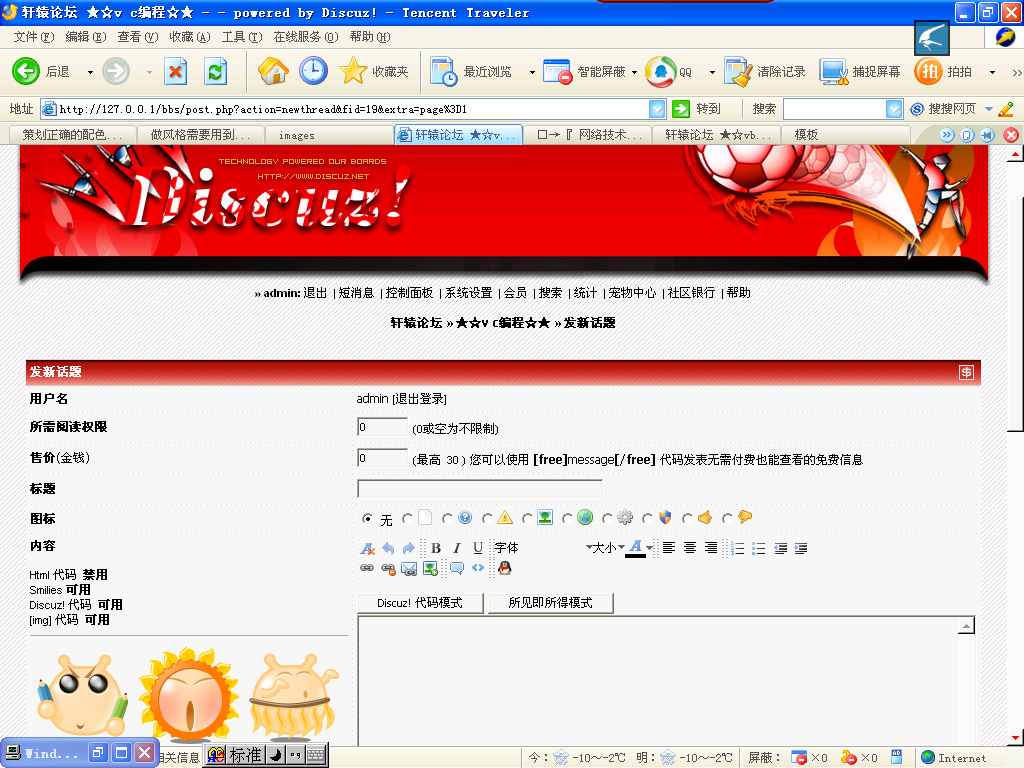Increase indent in editor toolbar

(x=801, y=549)
